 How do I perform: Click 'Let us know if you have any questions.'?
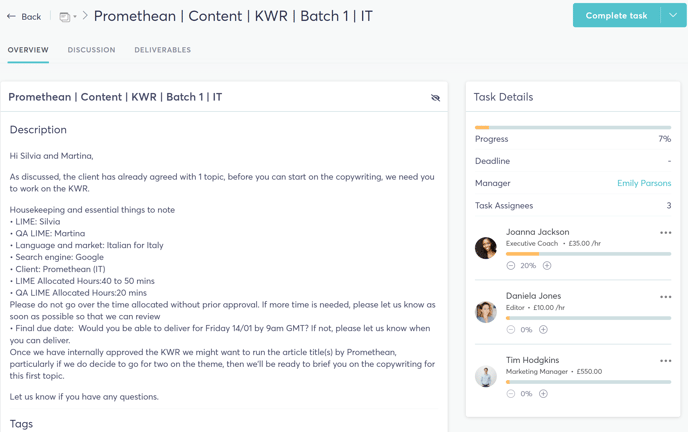pos(84,396)
